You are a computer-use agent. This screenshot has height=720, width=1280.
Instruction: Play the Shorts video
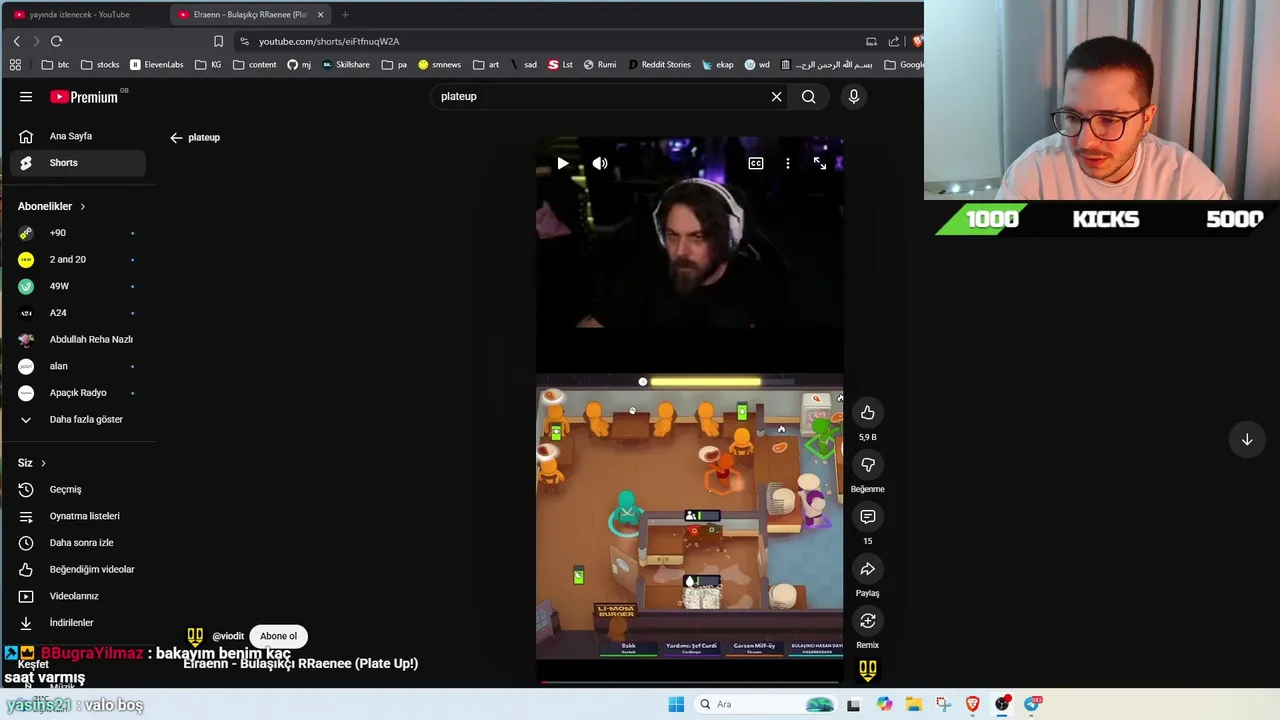[x=563, y=163]
